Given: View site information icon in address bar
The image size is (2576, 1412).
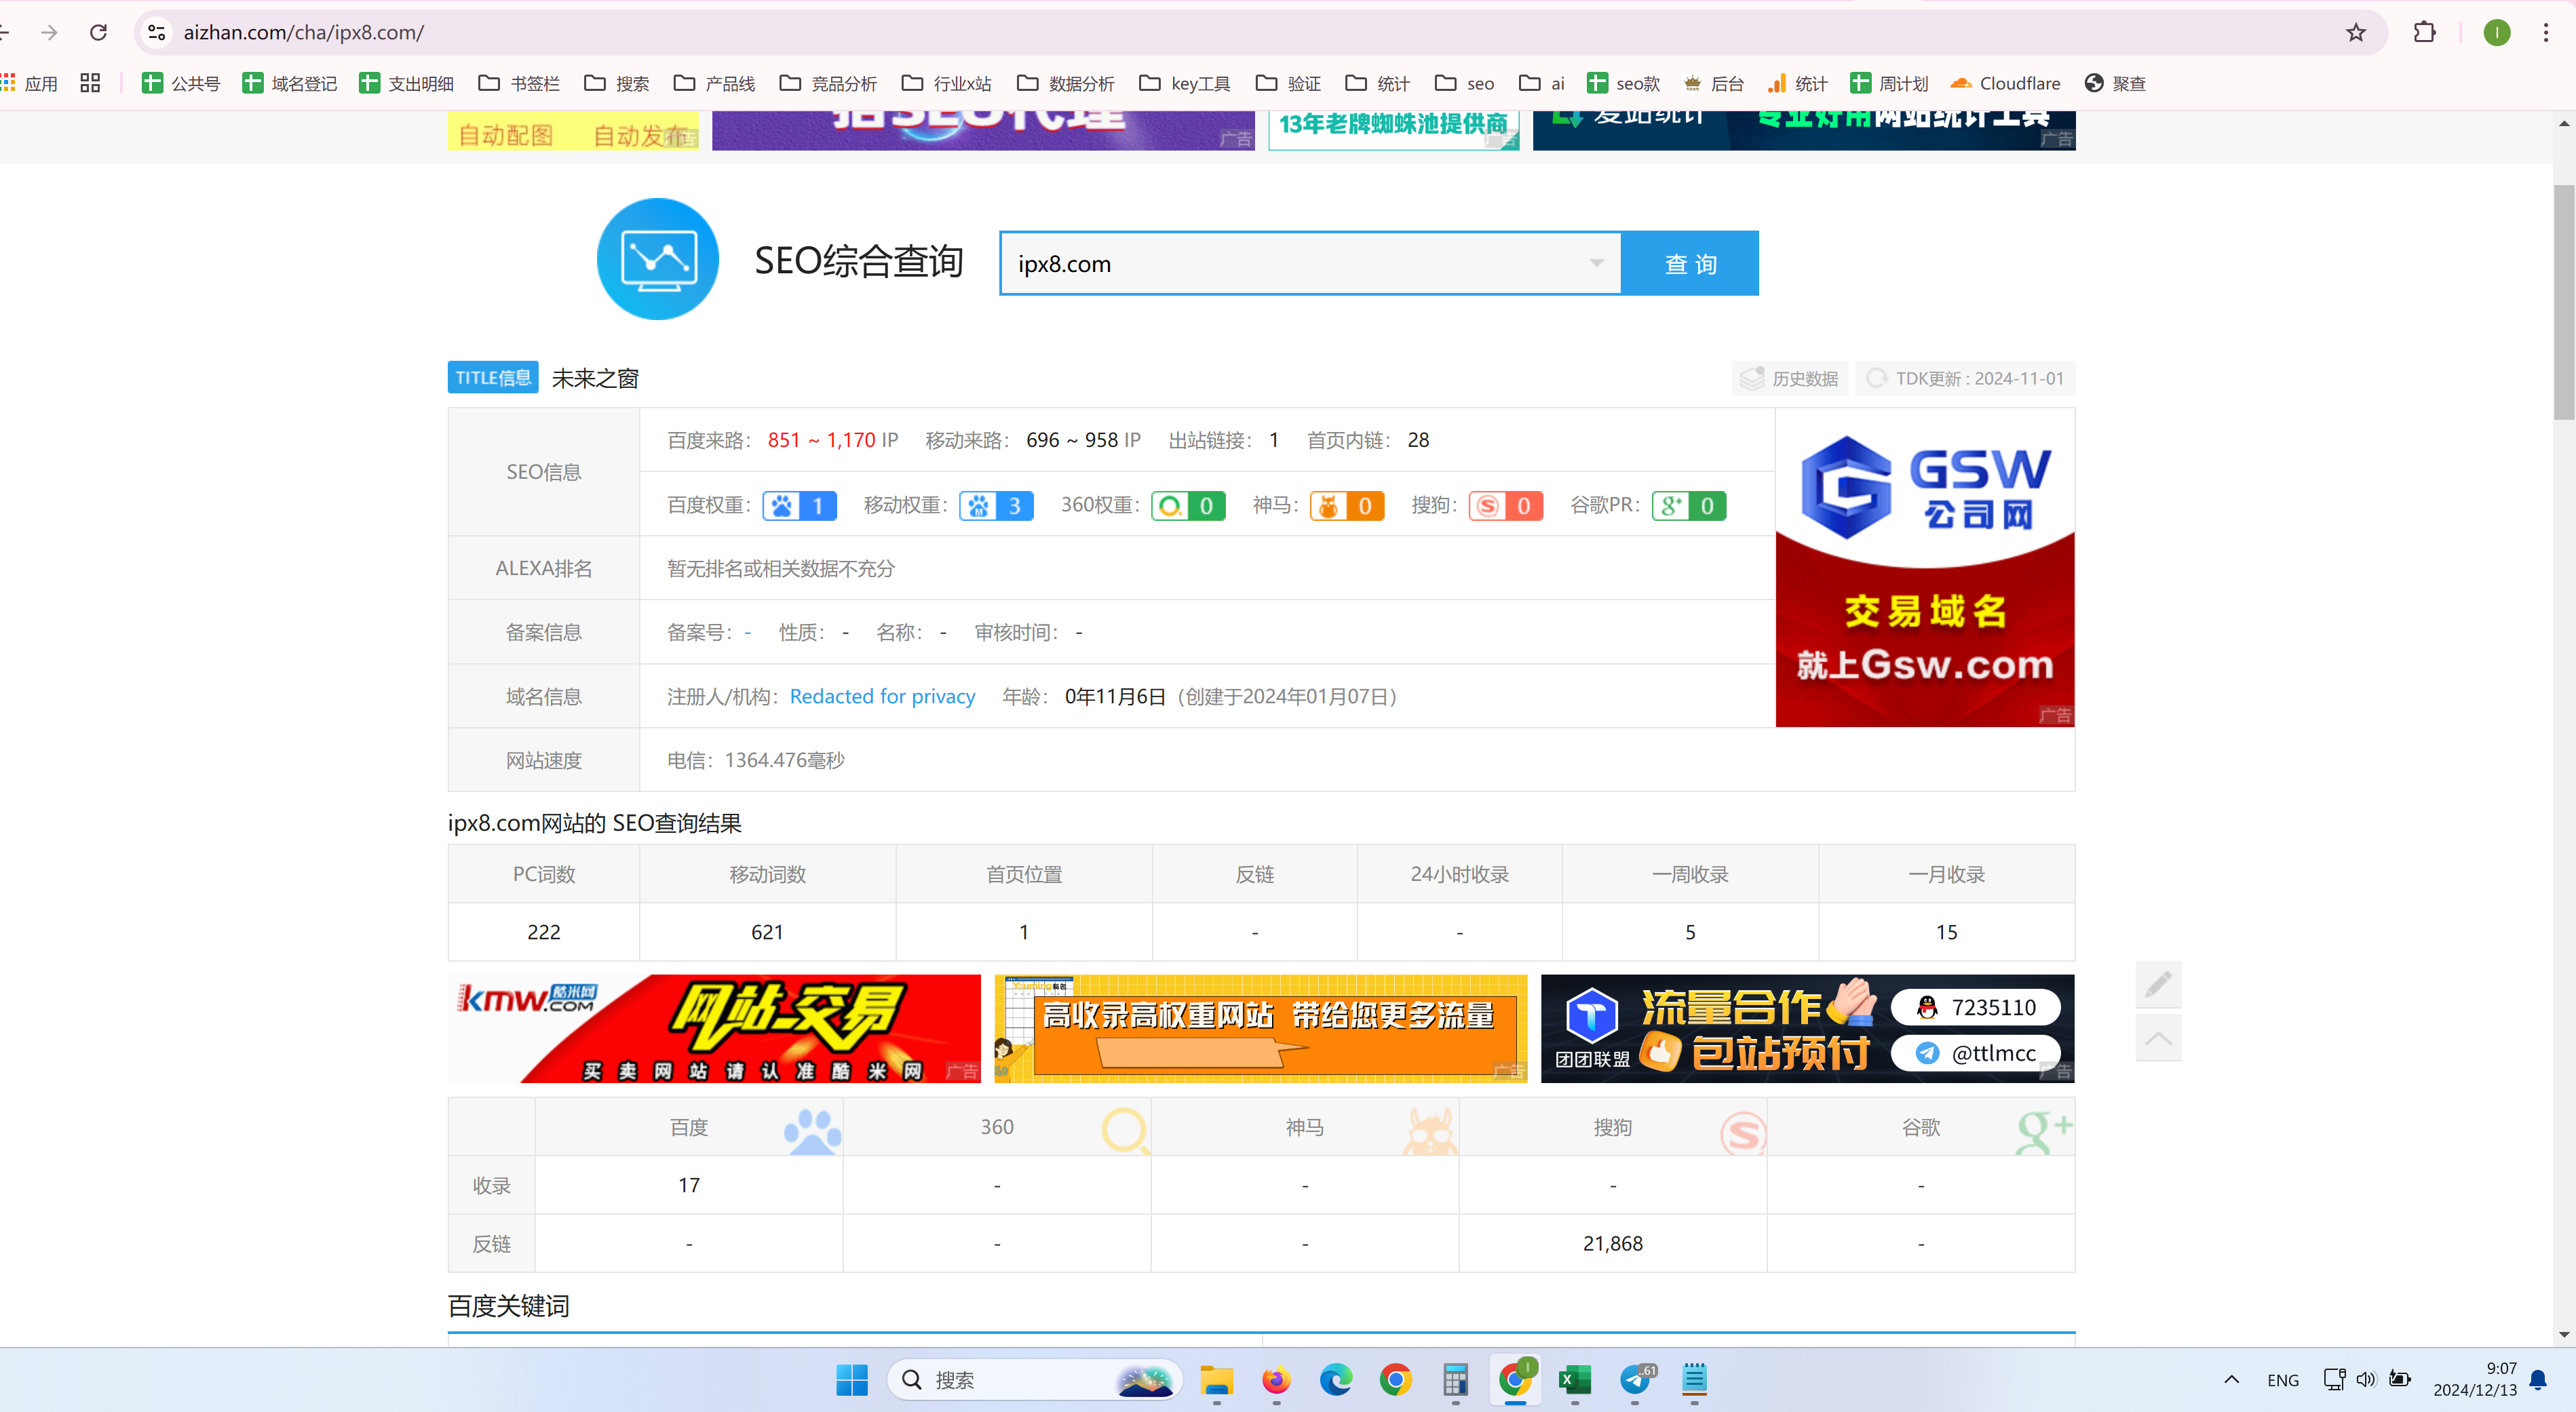Looking at the screenshot, I should [157, 33].
